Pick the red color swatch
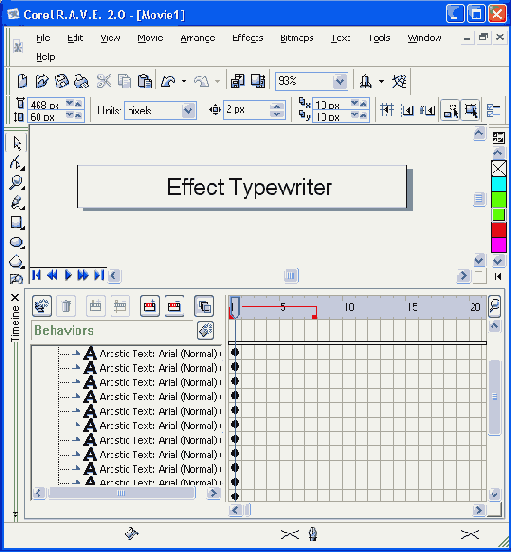Viewport: 511px width, 552px height. tap(499, 230)
